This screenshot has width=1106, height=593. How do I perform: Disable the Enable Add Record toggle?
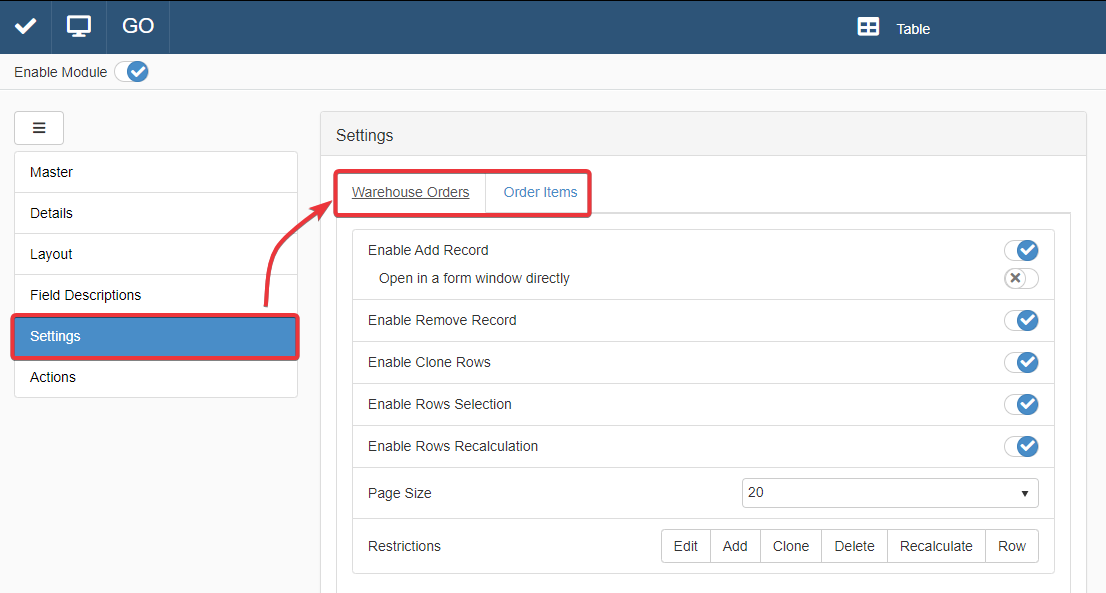pos(1021,250)
